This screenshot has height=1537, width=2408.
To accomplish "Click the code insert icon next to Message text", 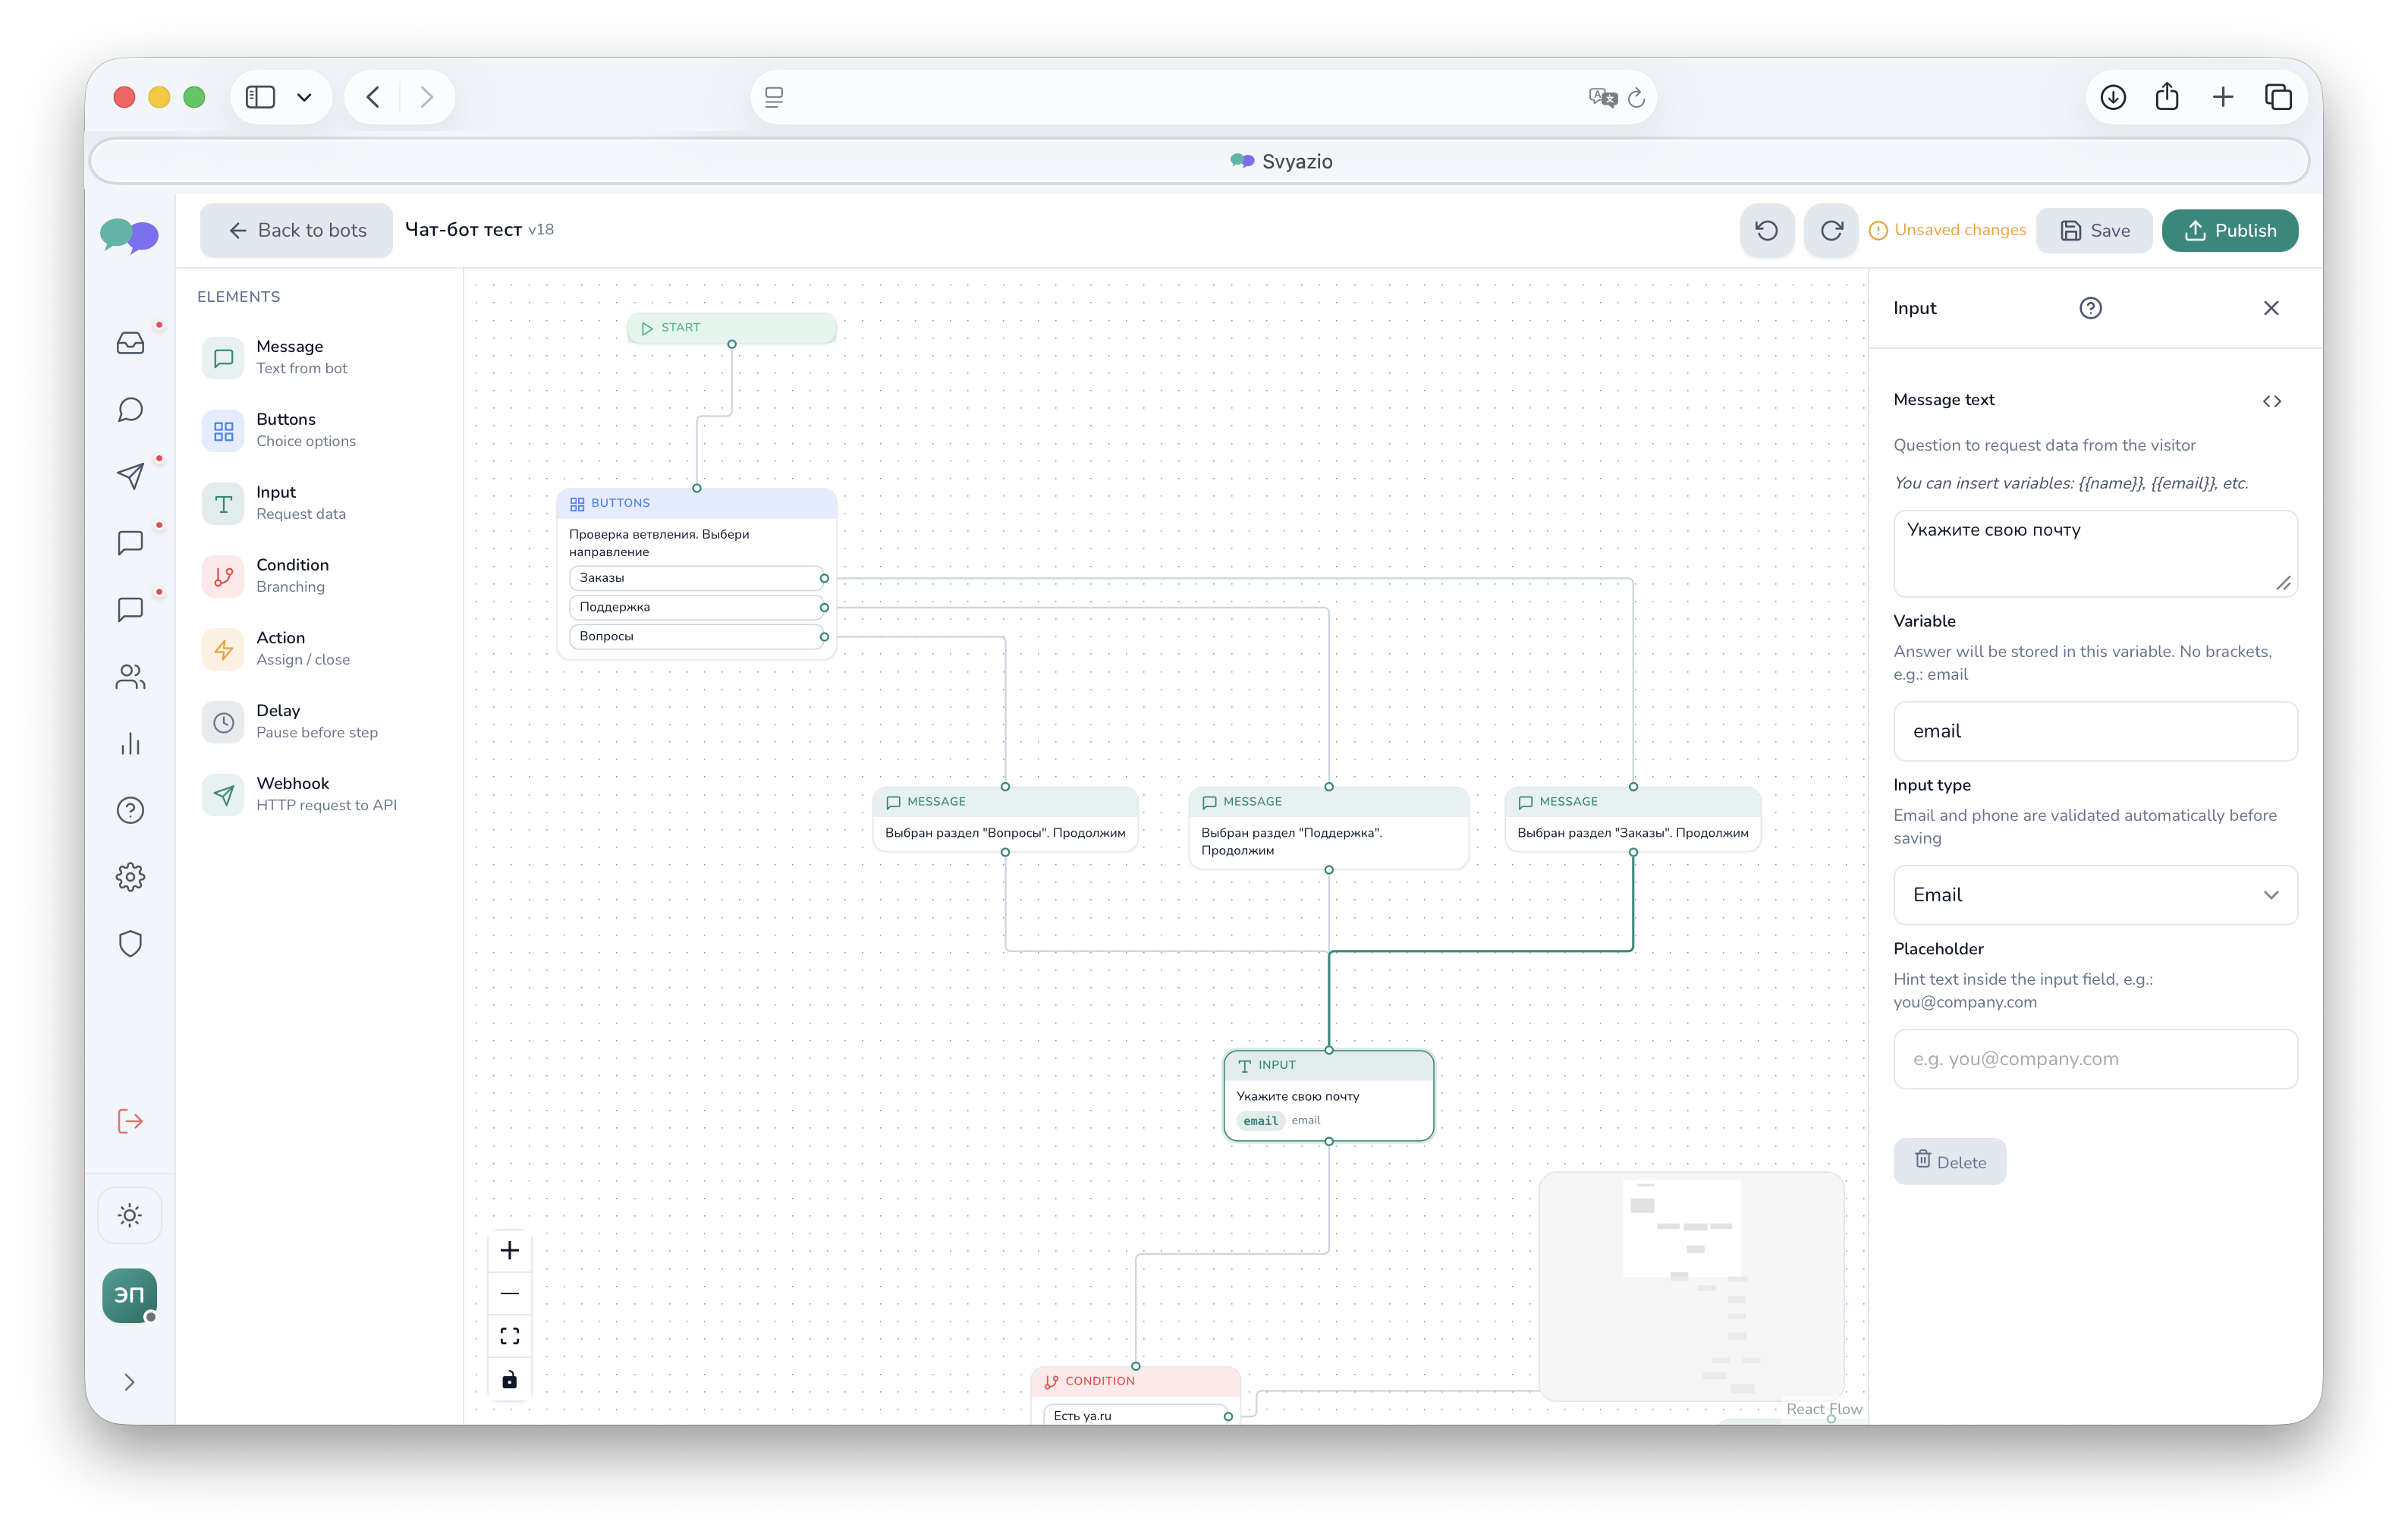I will (x=2272, y=401).
